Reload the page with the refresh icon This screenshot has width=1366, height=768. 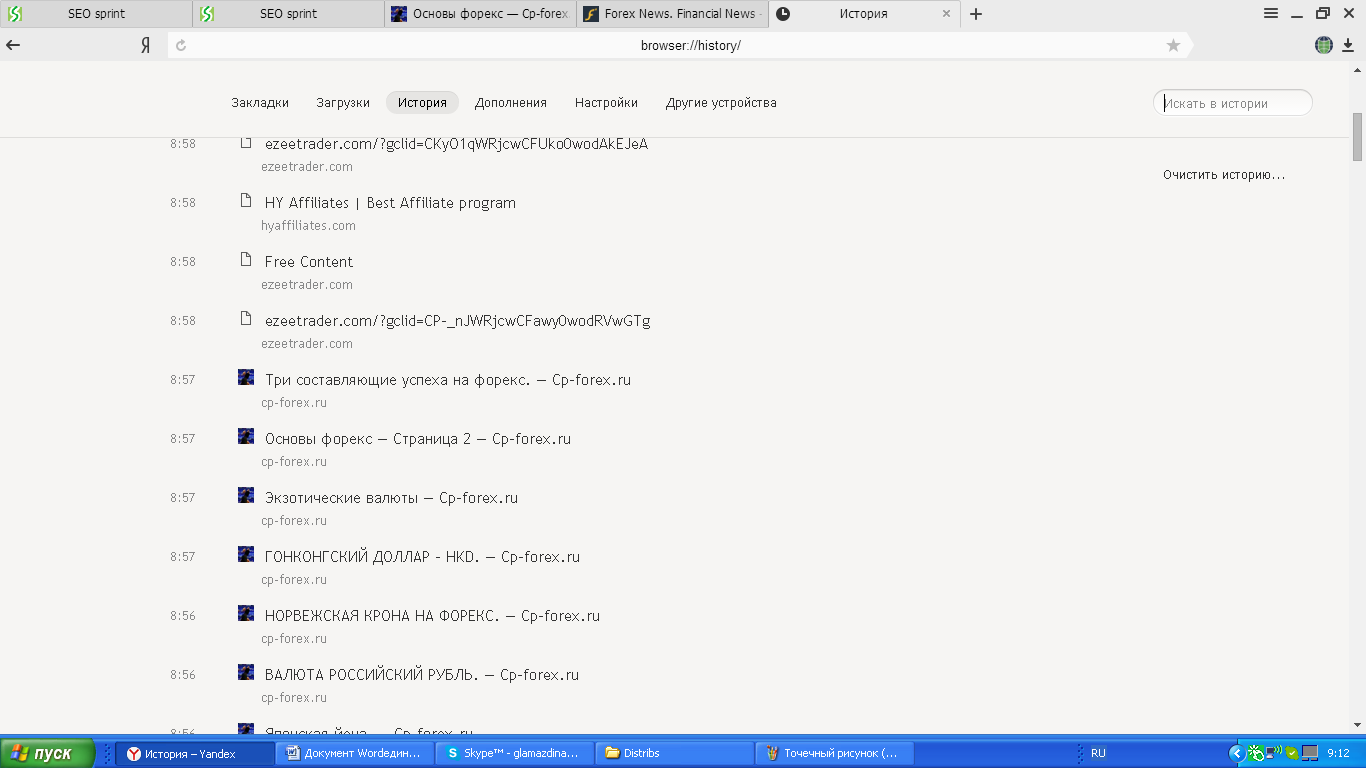[x=181, y=45]
